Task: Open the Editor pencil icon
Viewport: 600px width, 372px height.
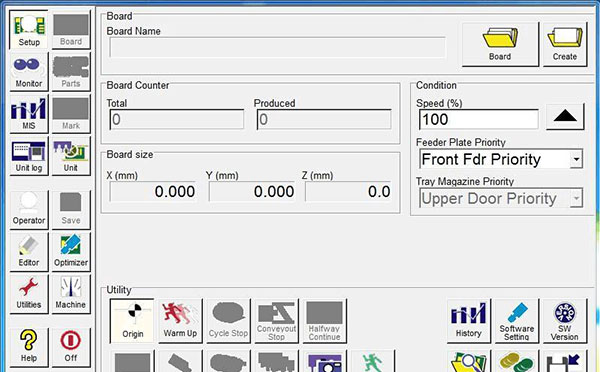Action: (x=29, y=251)
